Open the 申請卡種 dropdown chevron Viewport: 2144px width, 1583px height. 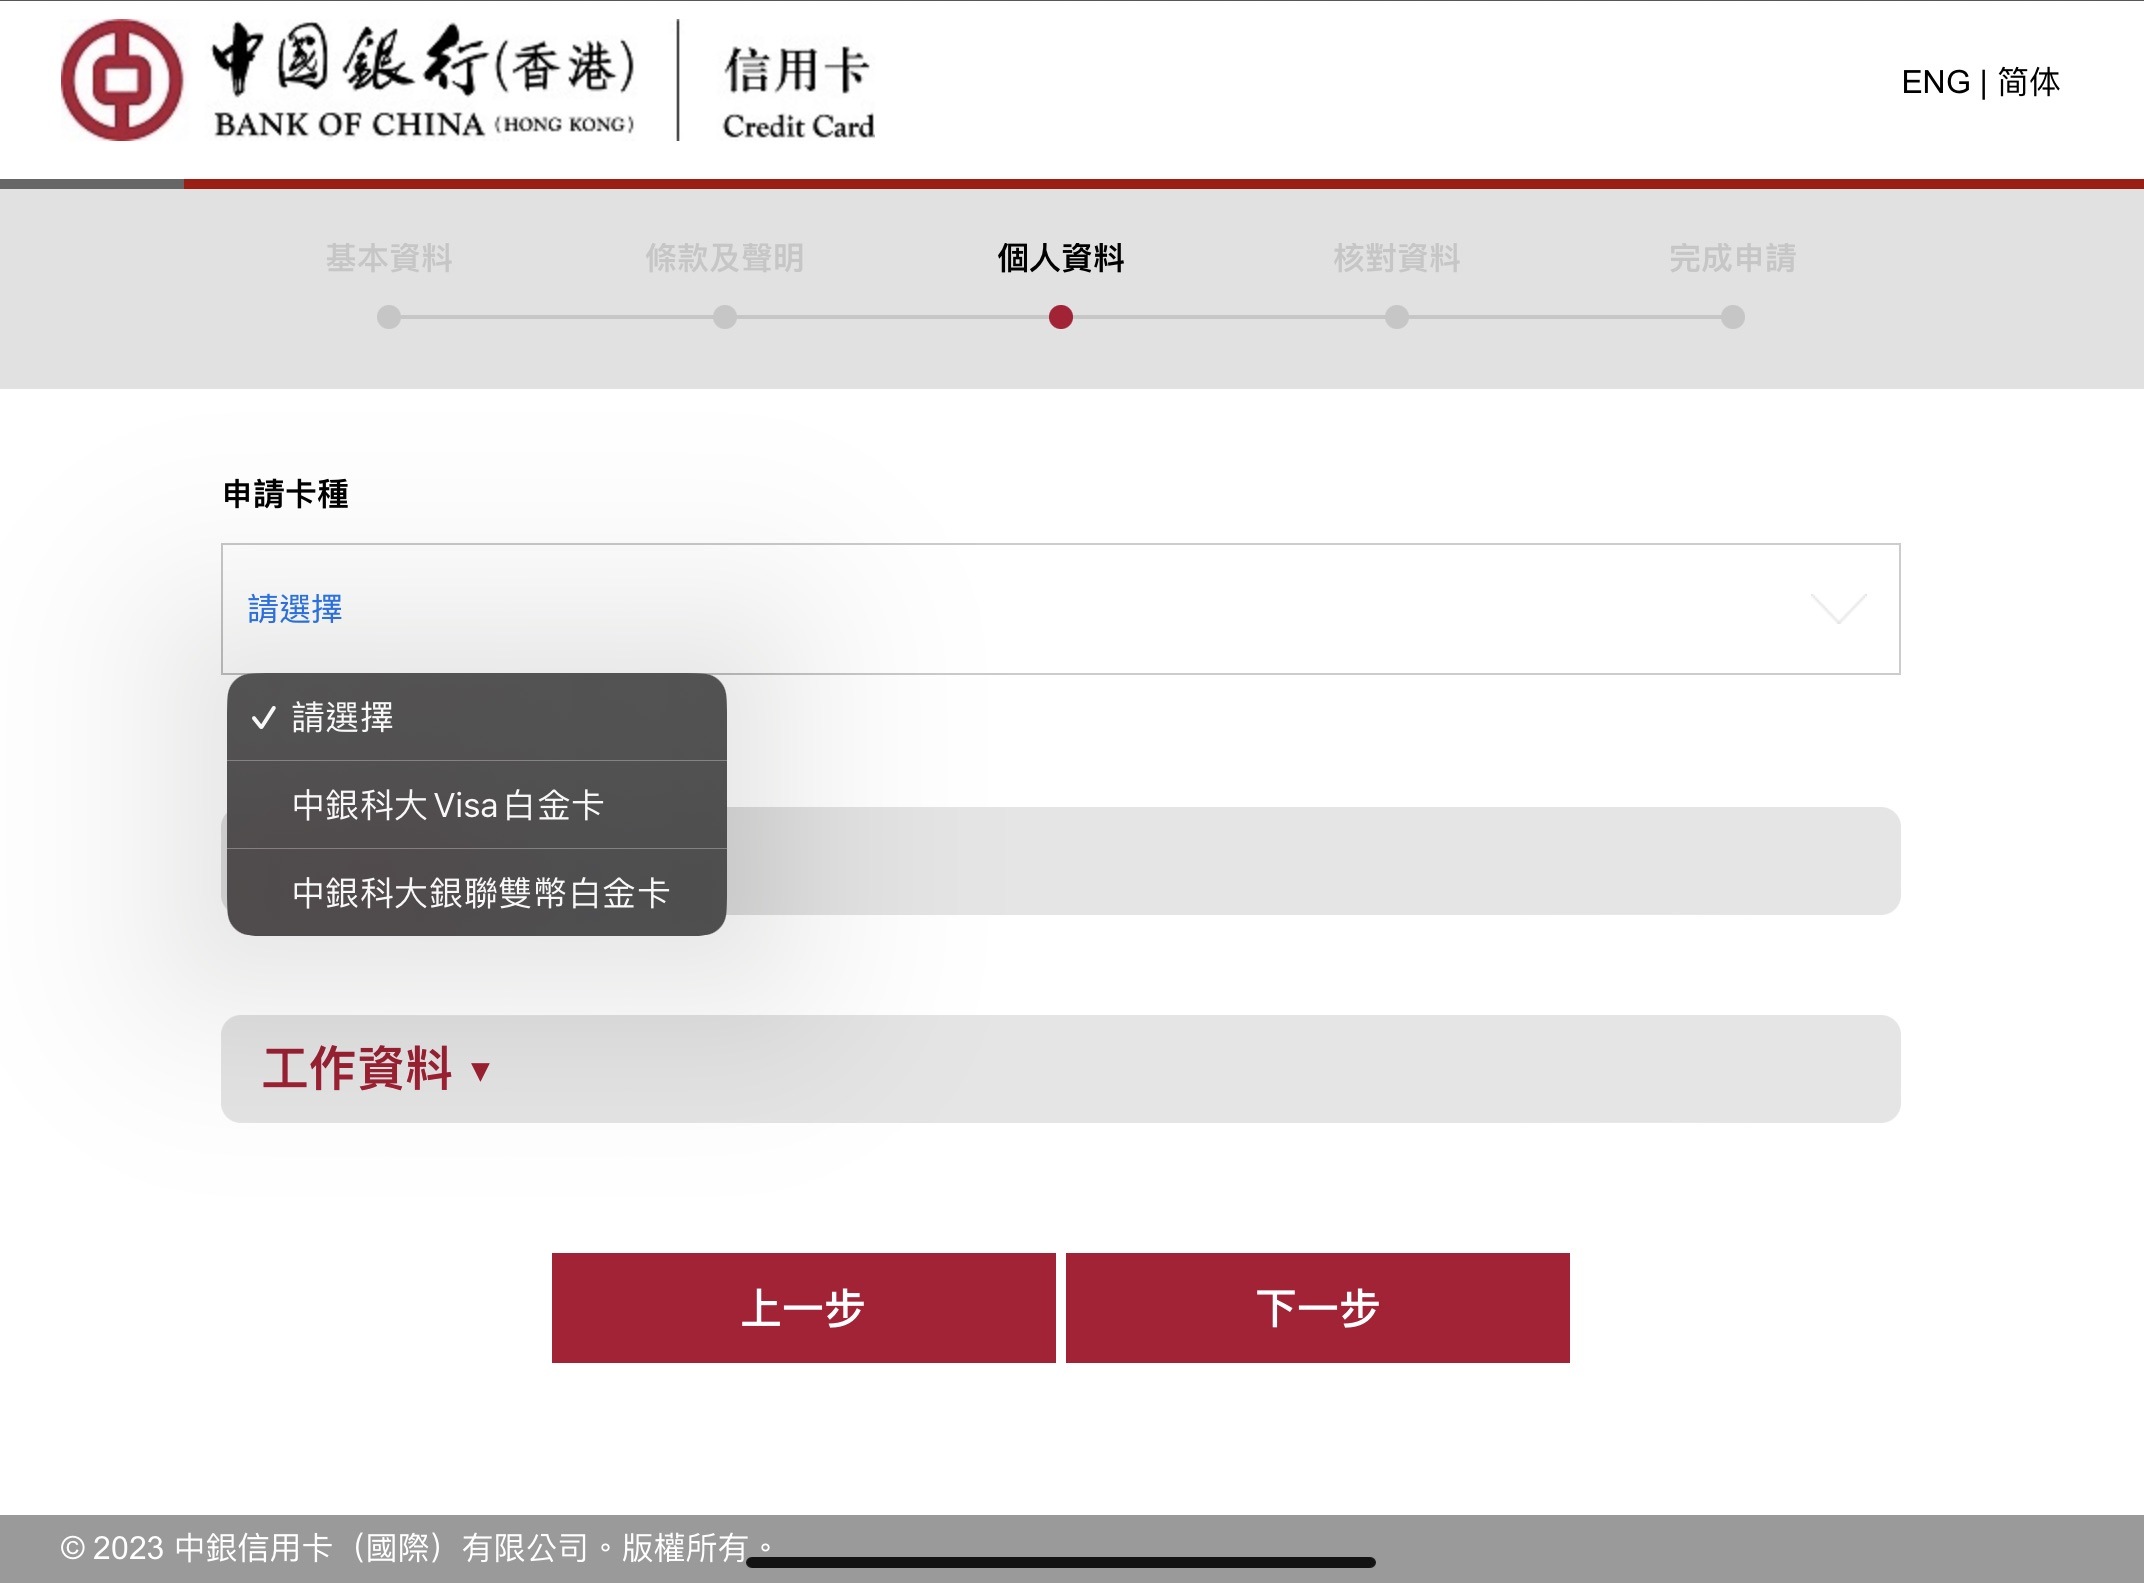pyautogui.click(x=1838, y=608)
